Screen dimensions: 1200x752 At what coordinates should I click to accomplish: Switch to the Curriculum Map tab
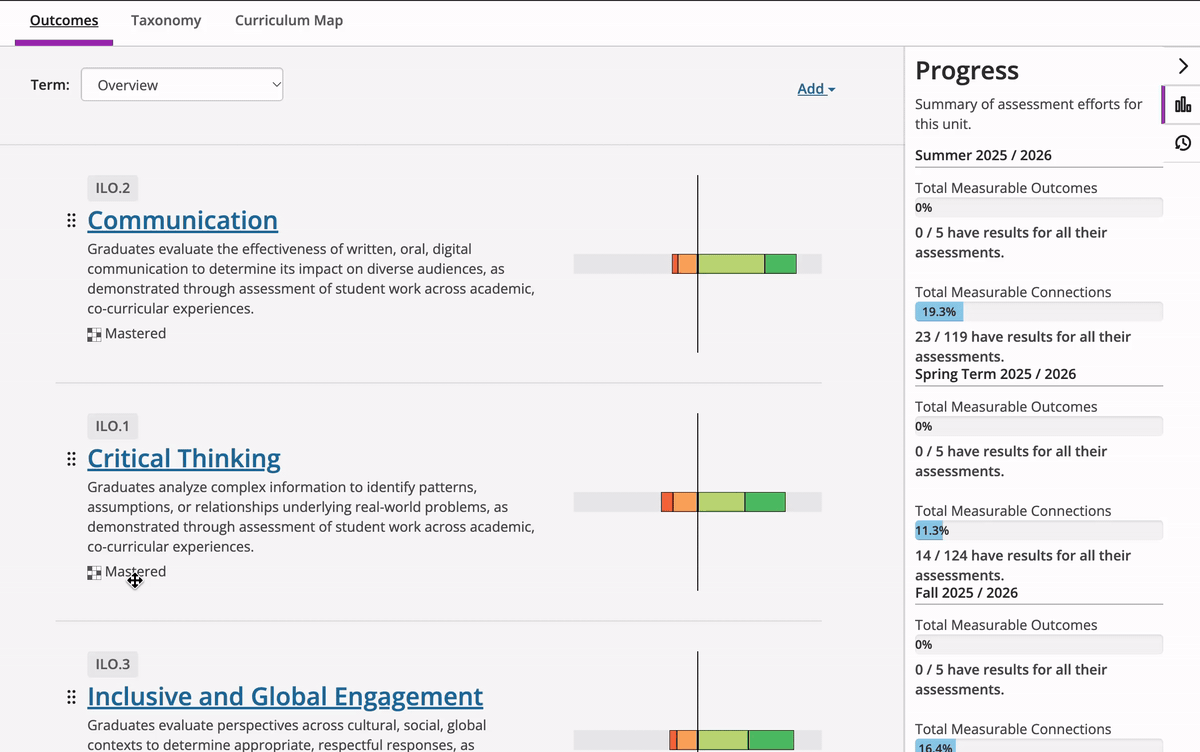point(289,20)
